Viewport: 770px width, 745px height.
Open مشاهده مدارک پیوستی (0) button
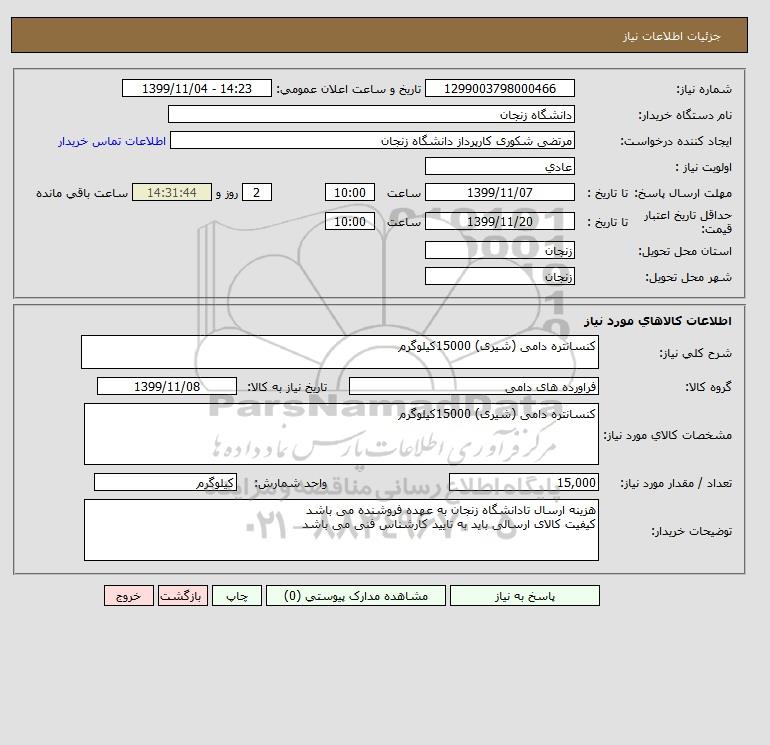(x=356, y=596)
